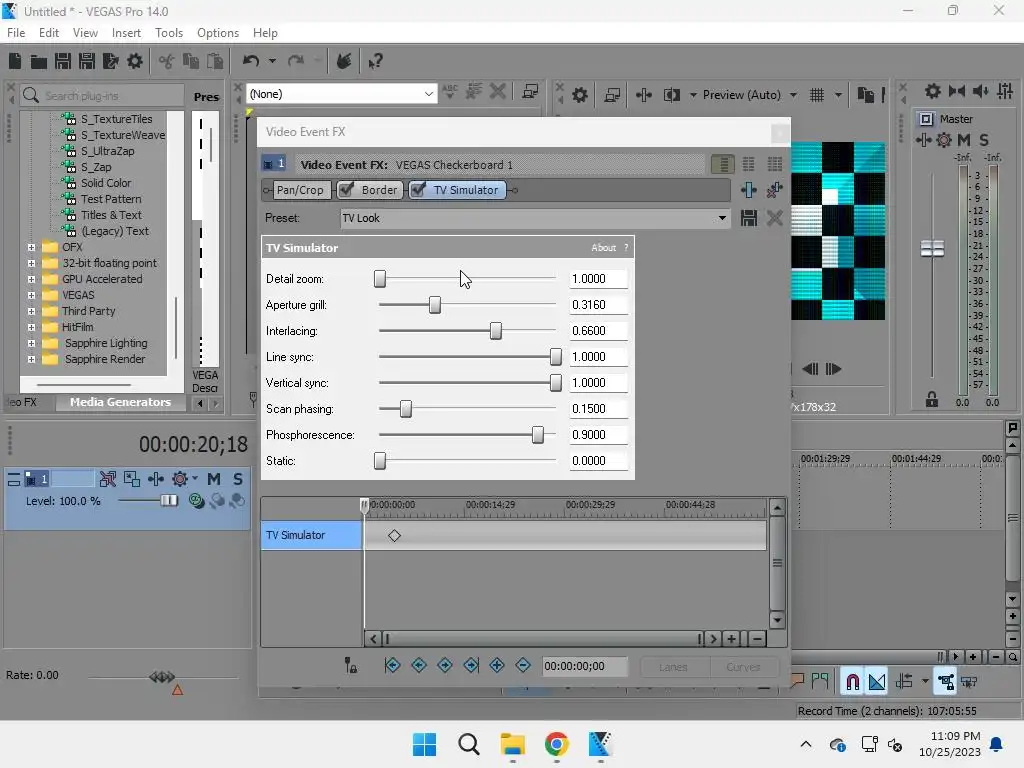Click the Pan/Crop chain button
Image resolution: width=1024 pixels, height=768 pixels.
(x=300, y=190)
